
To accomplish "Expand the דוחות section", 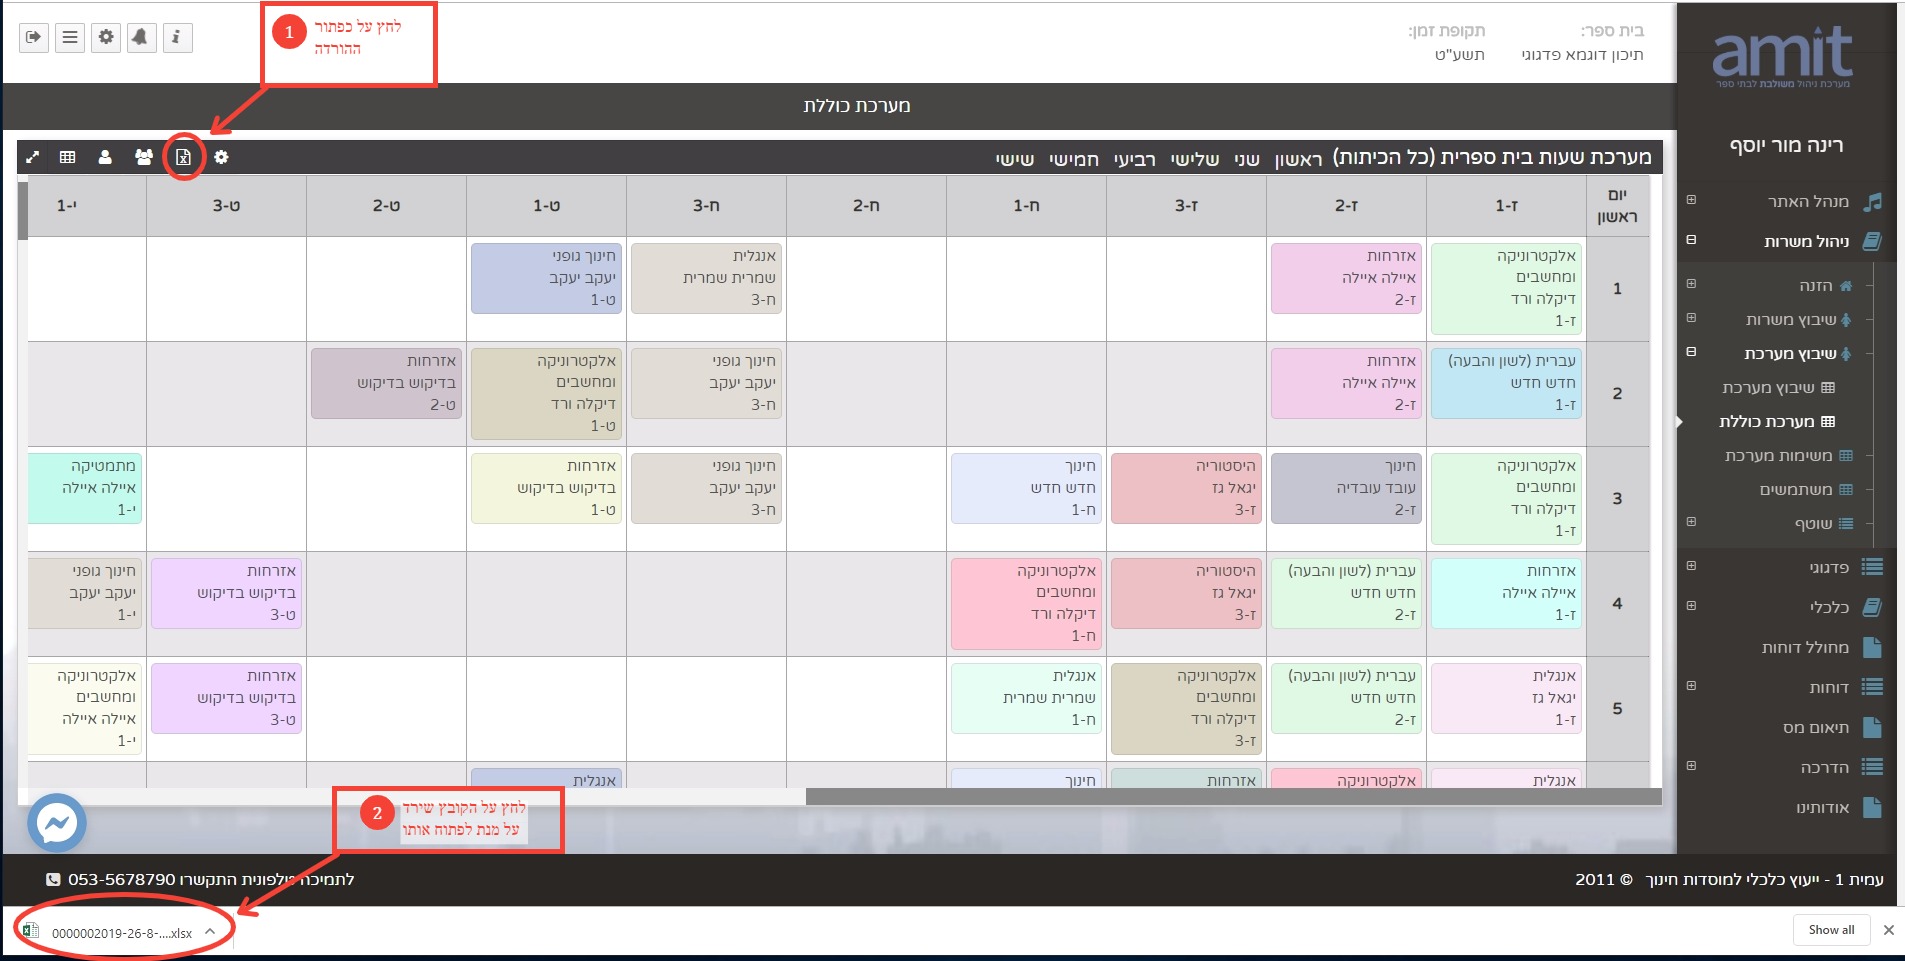I will (x=1691, y=686).
